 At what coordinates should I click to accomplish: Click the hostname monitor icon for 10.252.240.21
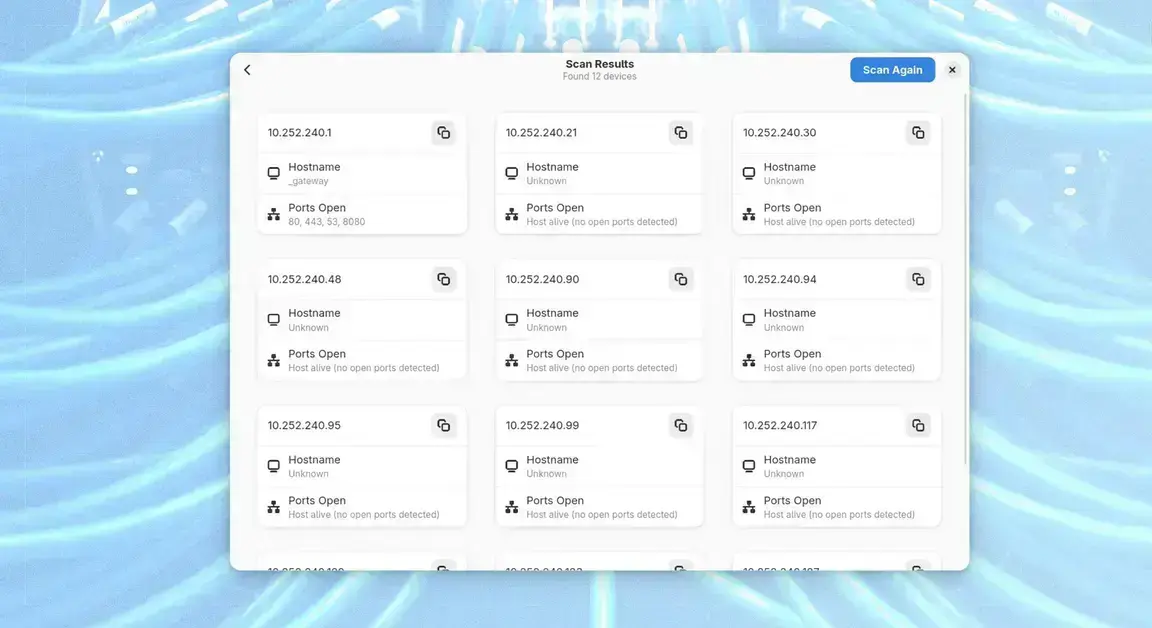(511, 173)
